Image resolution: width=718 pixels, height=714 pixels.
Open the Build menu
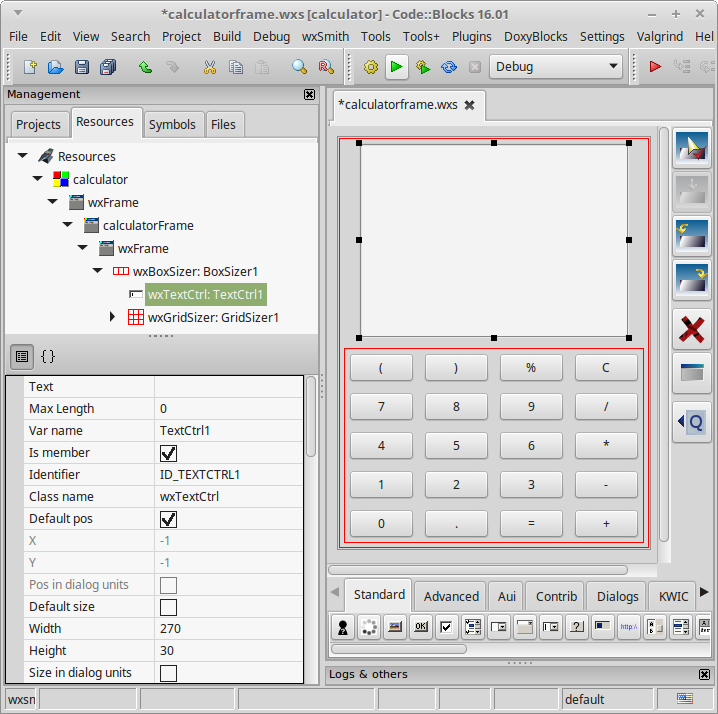click(x=227, y=37)
